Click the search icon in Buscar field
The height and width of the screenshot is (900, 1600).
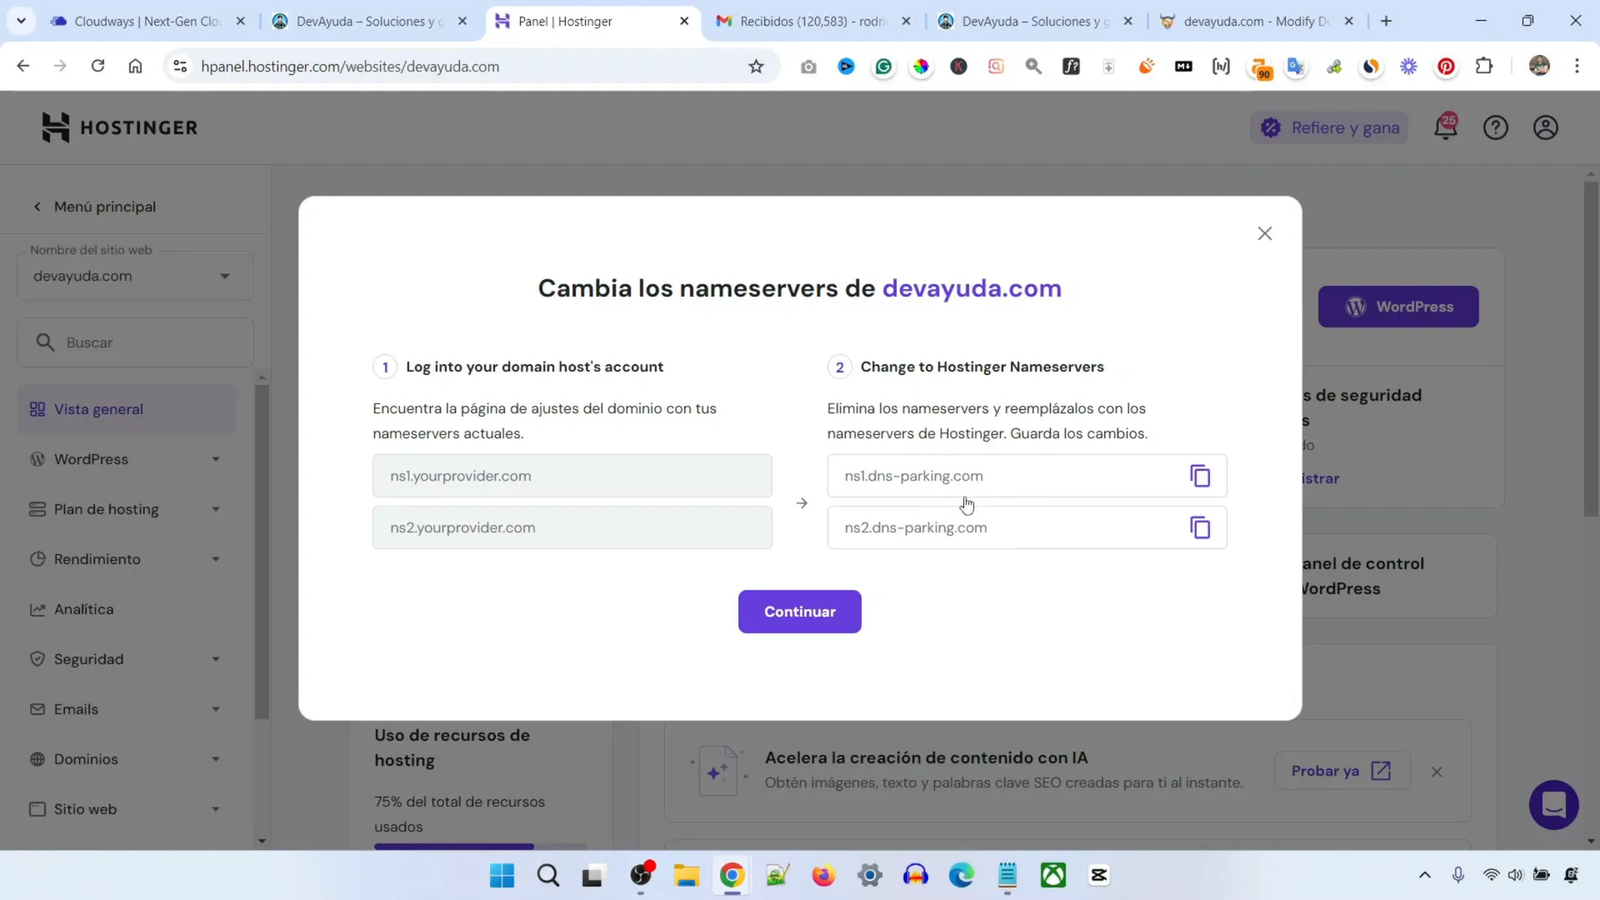point(46,341)
